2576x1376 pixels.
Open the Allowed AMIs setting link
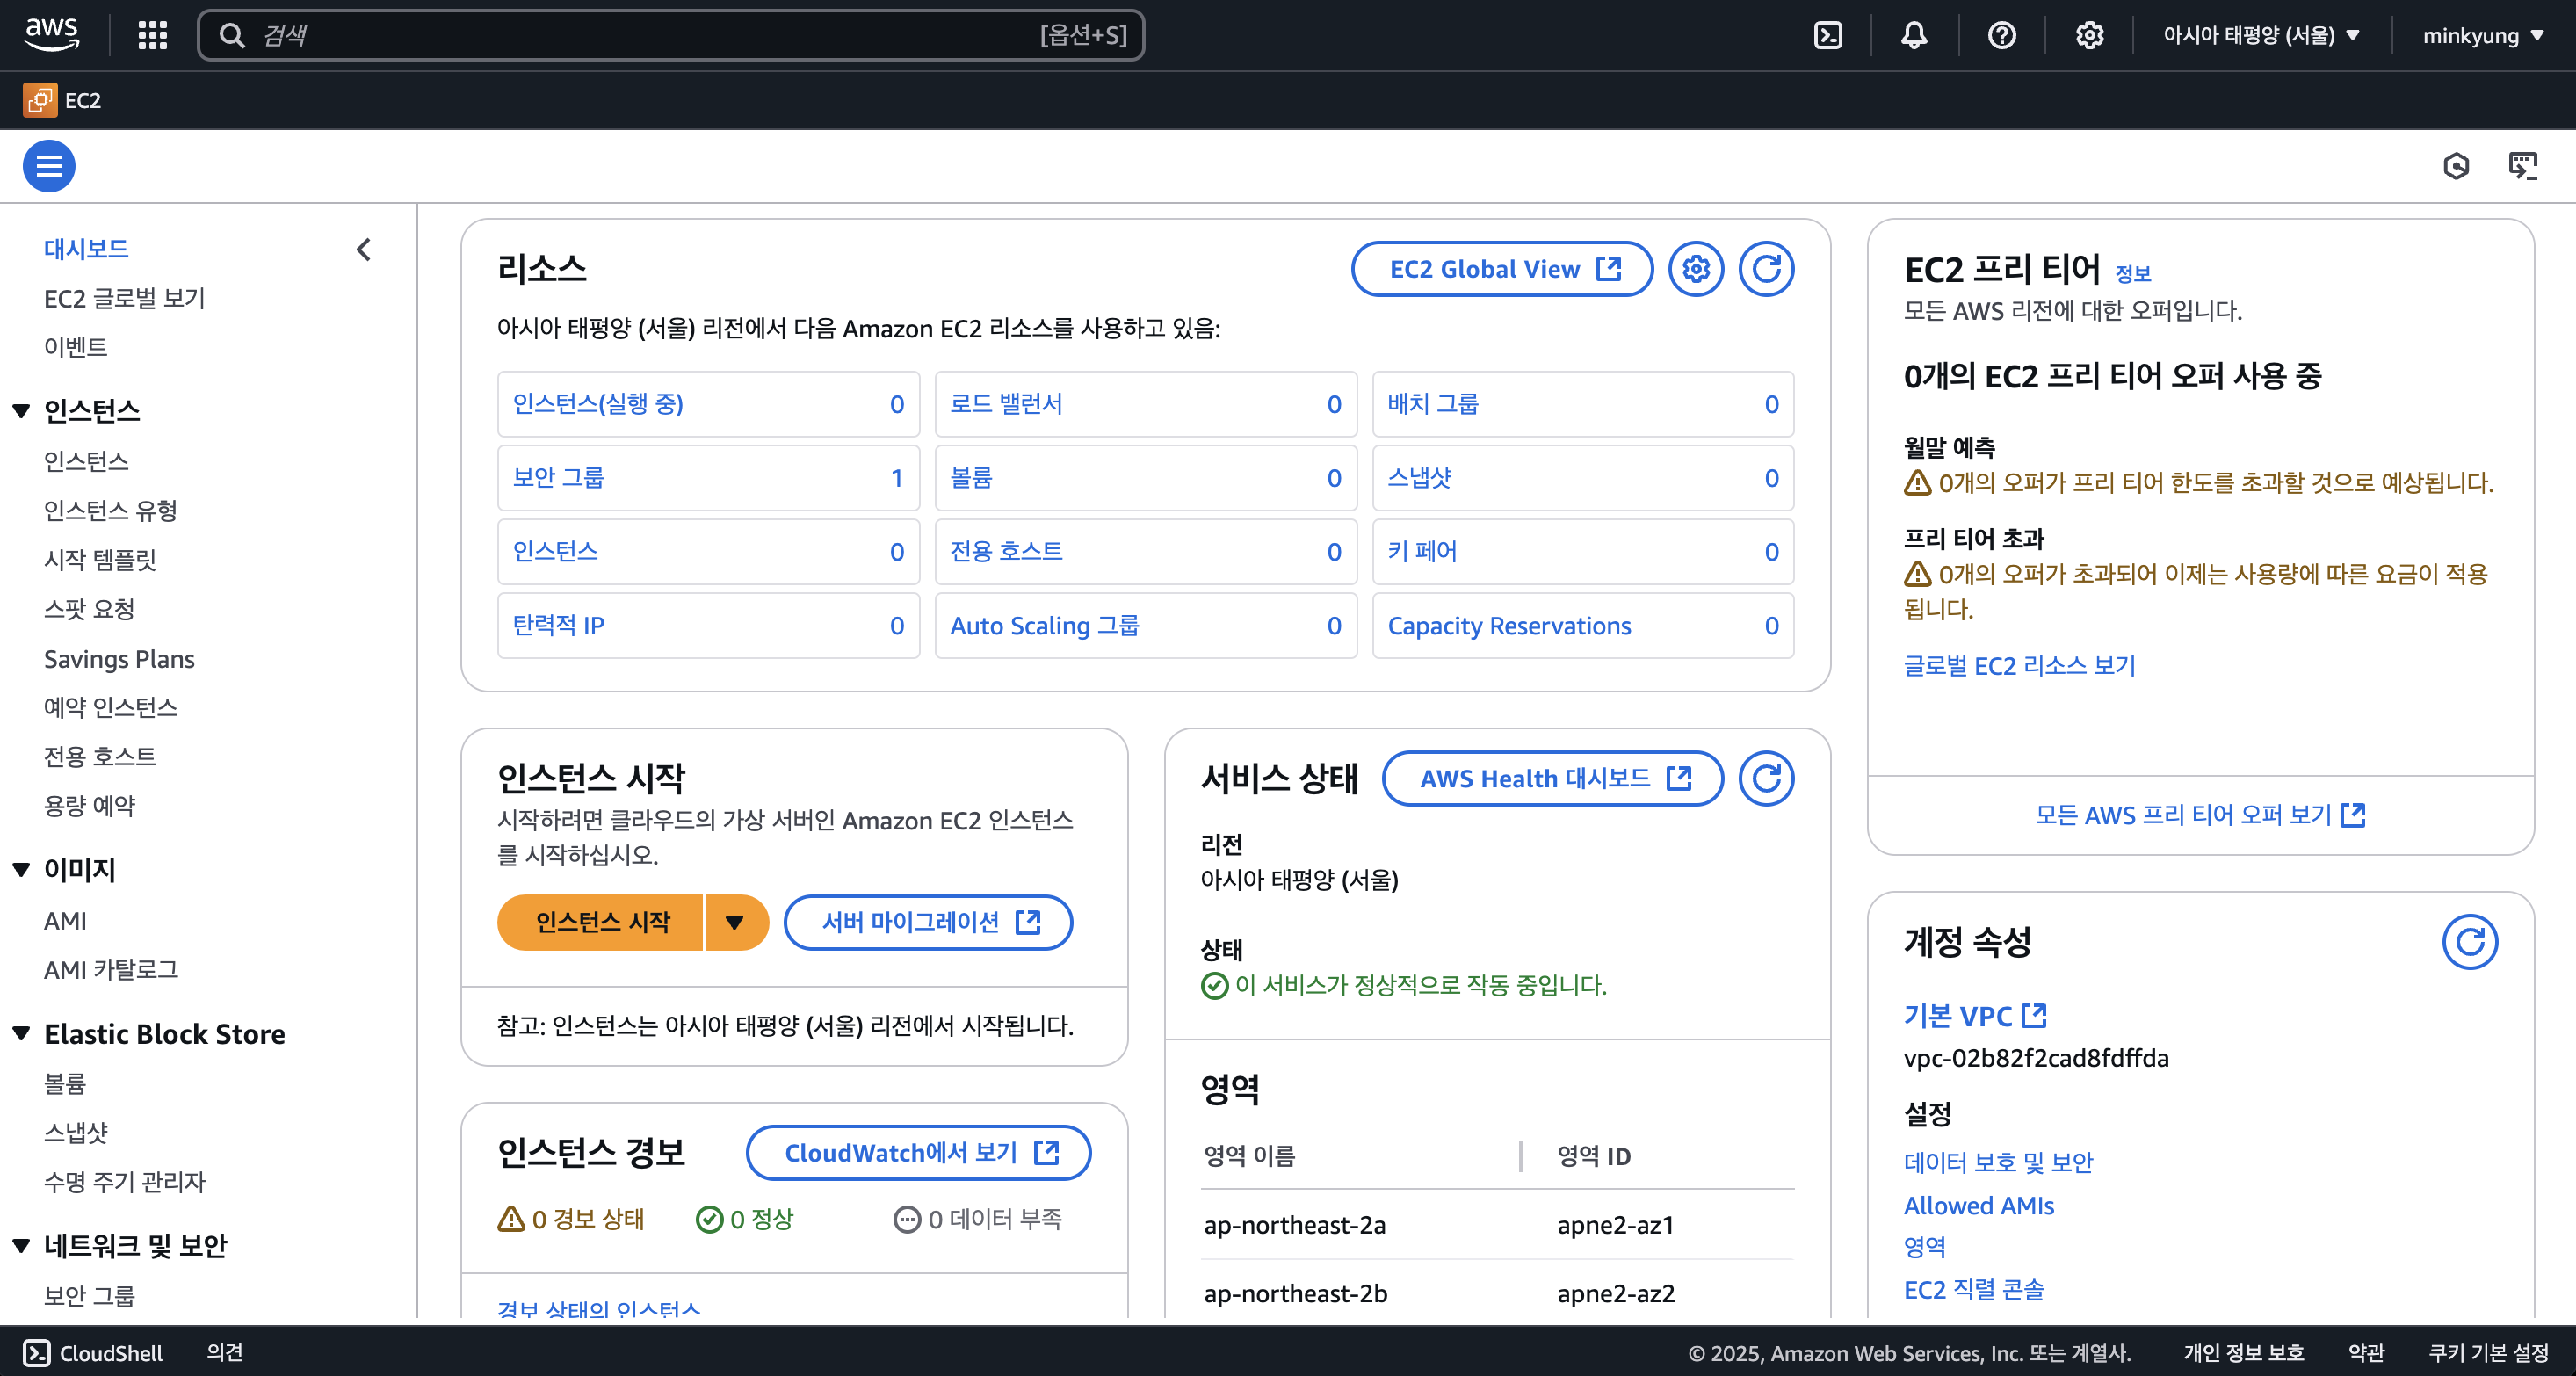(1978, 1206)
